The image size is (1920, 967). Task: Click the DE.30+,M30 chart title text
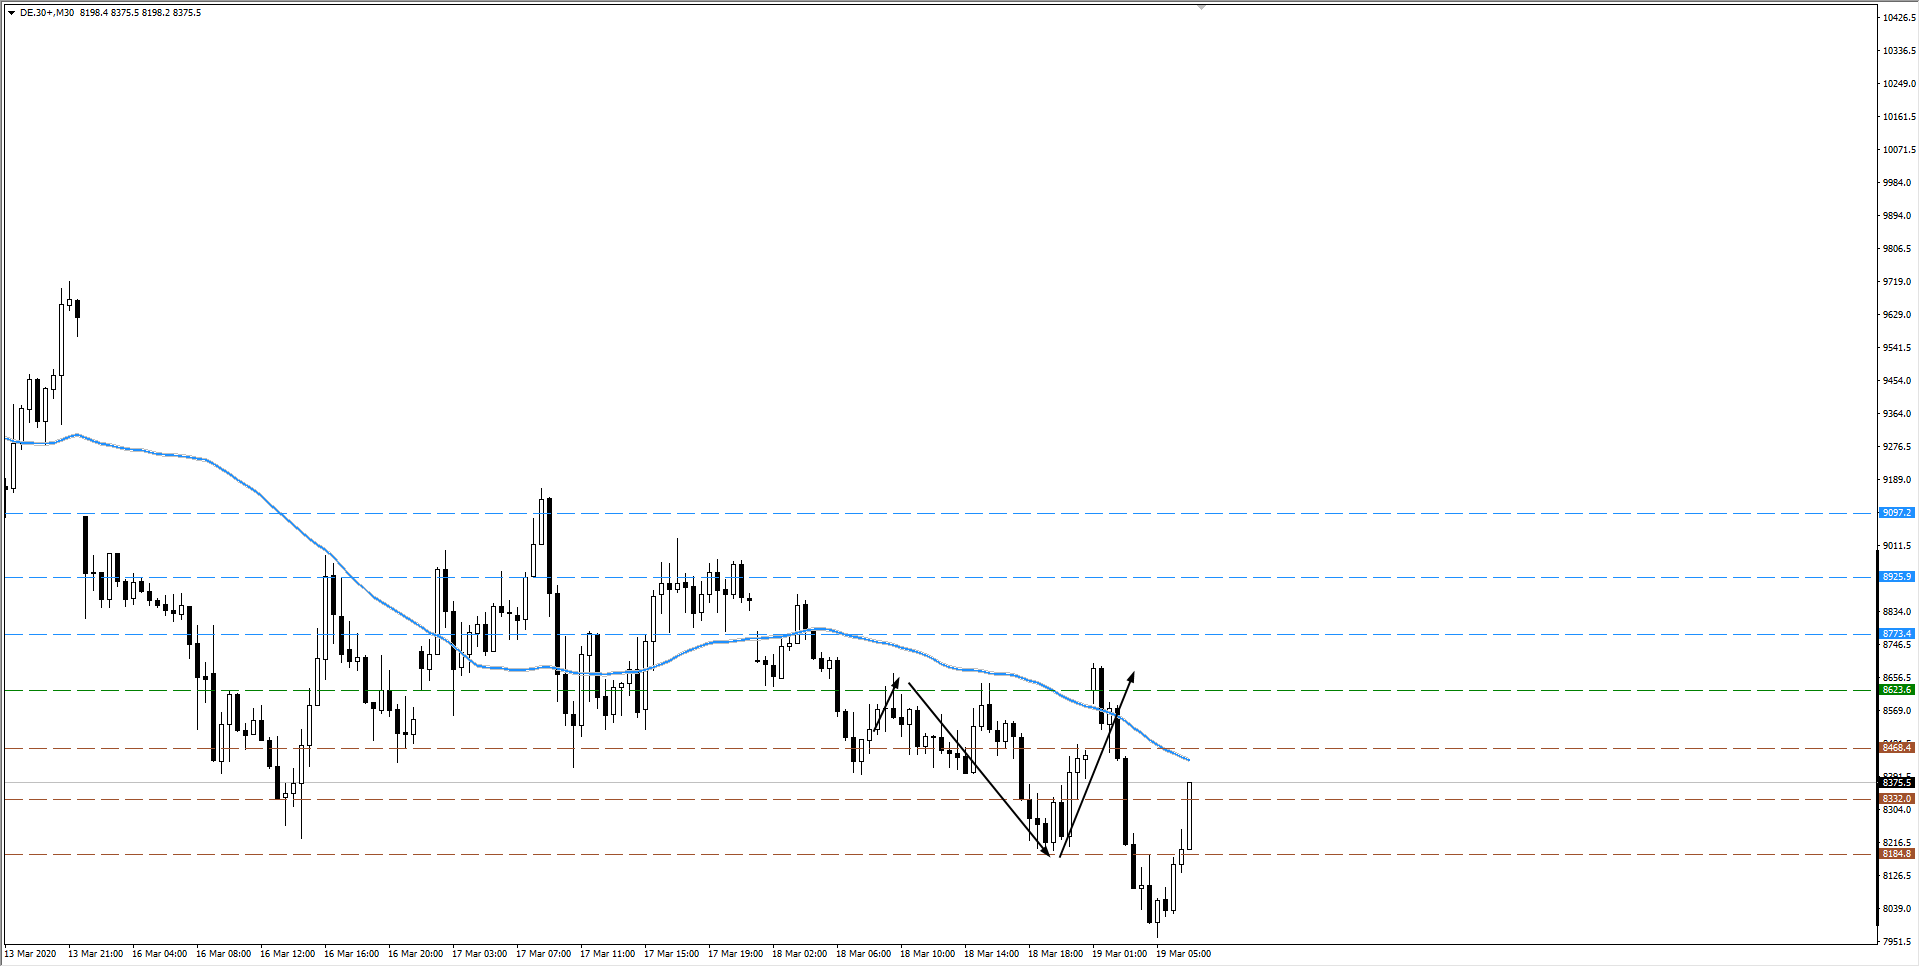point(46,13)
